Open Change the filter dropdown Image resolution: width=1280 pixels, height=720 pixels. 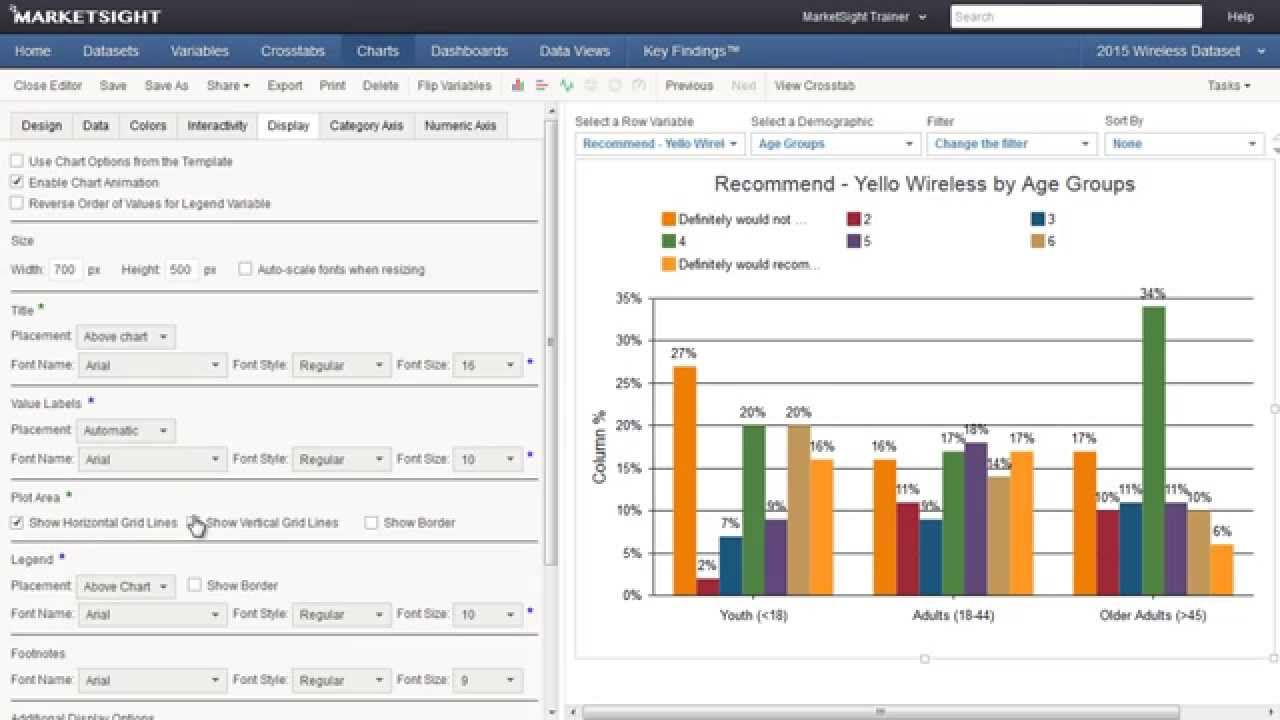tap(1011, 144)
